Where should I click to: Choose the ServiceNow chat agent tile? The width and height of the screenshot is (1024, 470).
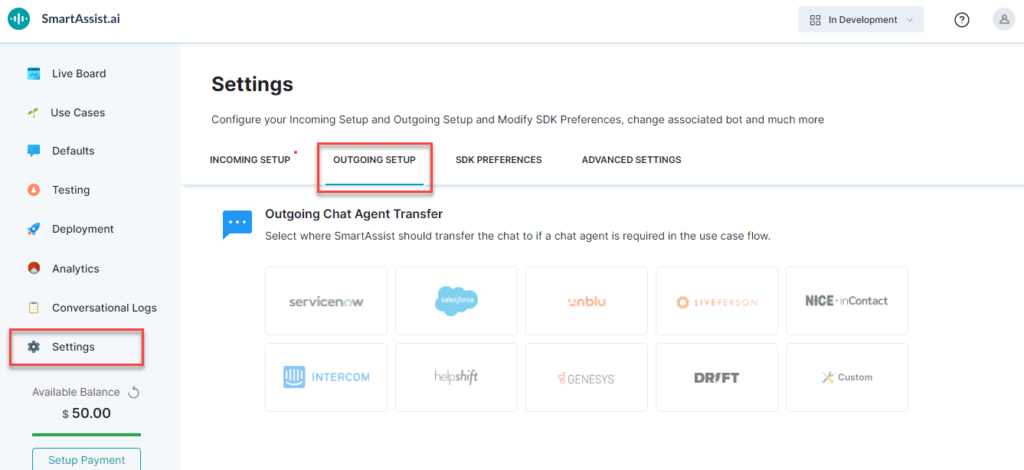click(x=326, y=300)
